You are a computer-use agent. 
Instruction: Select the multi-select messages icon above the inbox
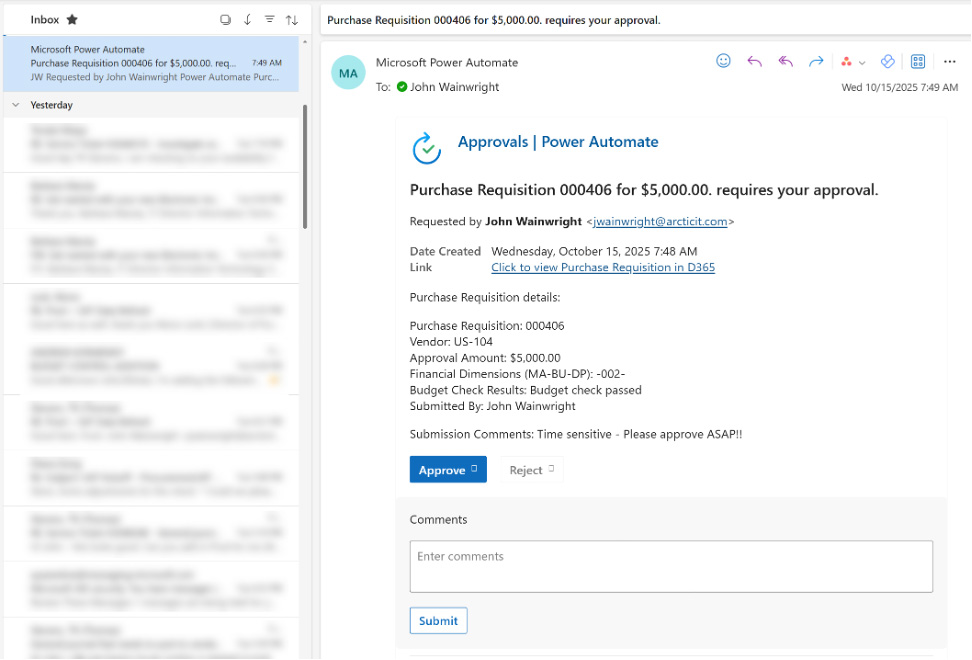[x=227, y=19]
